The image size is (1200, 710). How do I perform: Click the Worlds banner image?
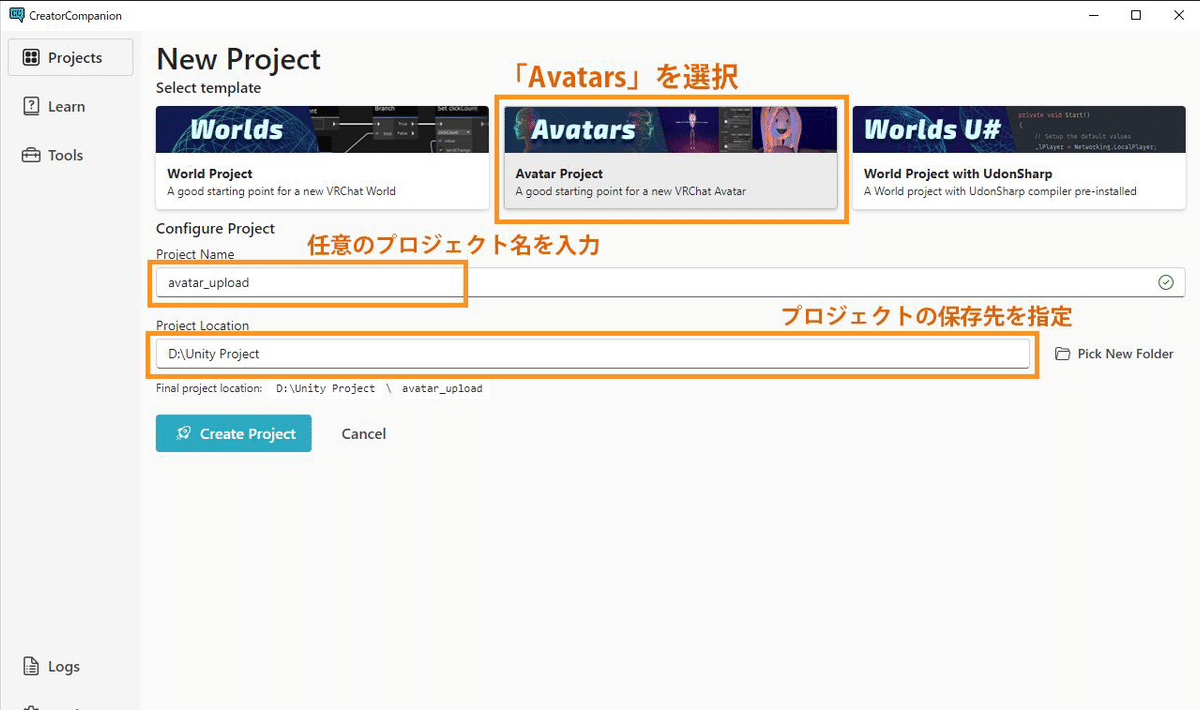(322, 129)
